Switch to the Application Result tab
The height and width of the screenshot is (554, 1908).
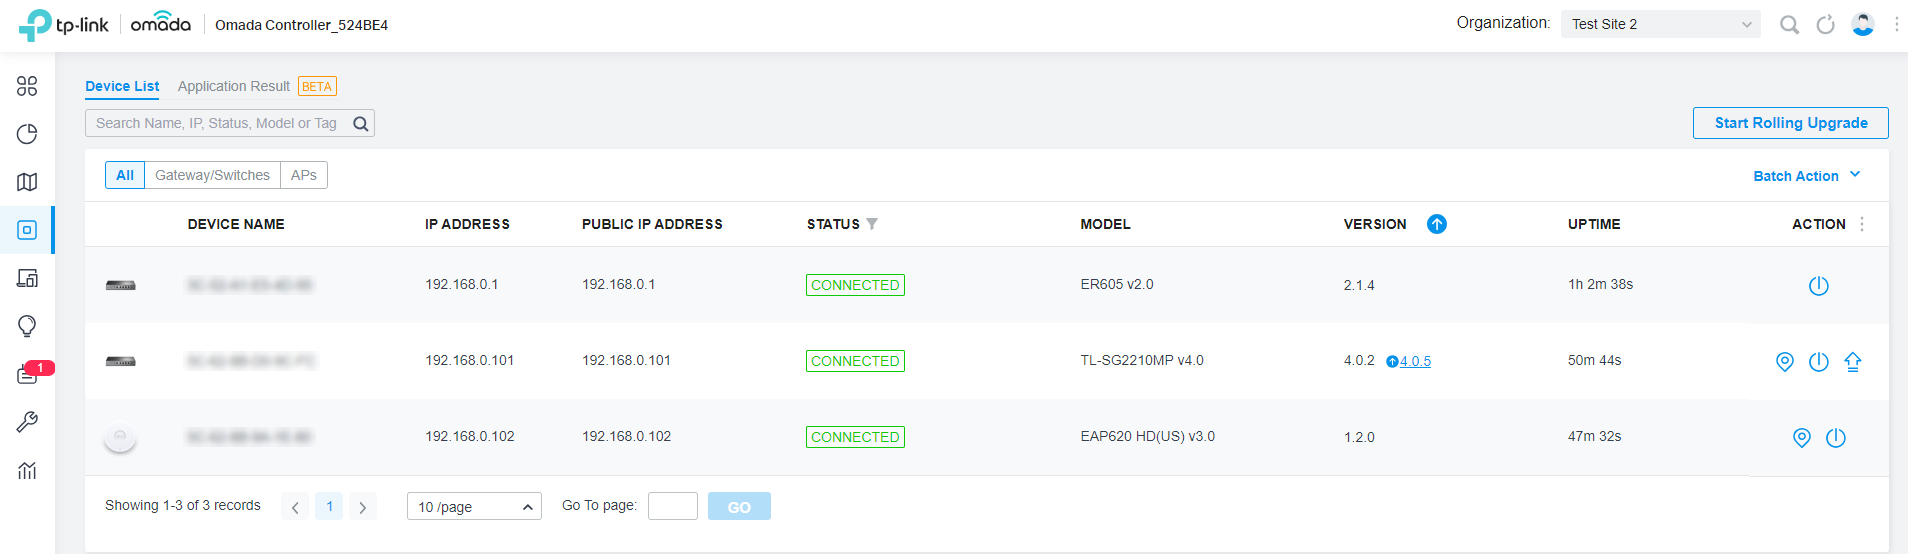point(234,86)
